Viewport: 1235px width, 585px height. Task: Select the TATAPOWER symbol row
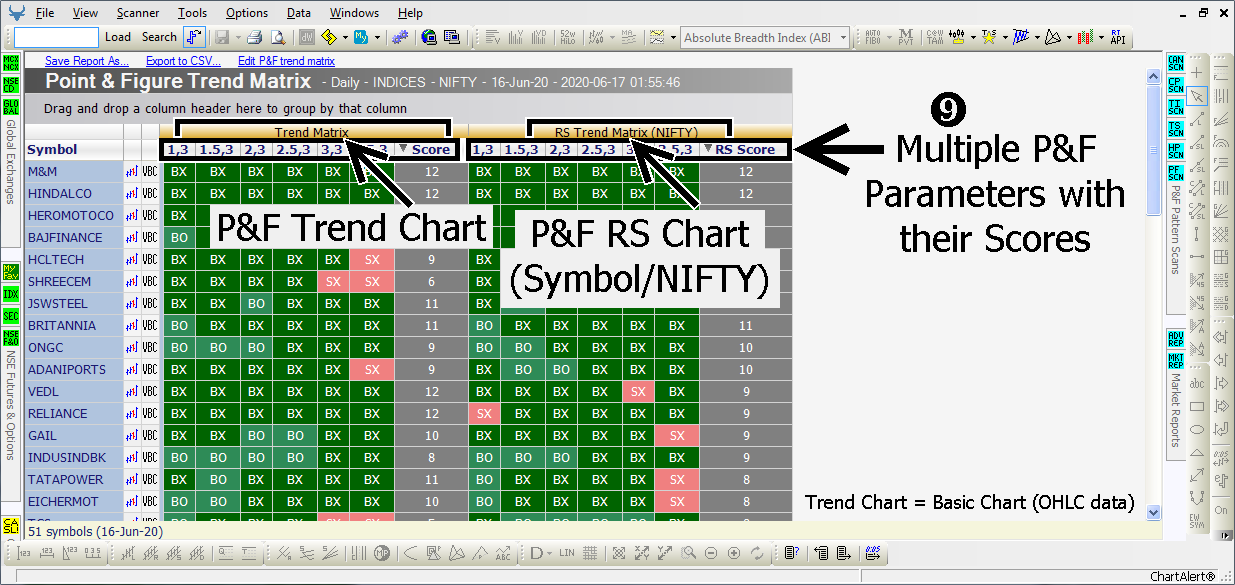pyautogui.click(x=74, y=480)
